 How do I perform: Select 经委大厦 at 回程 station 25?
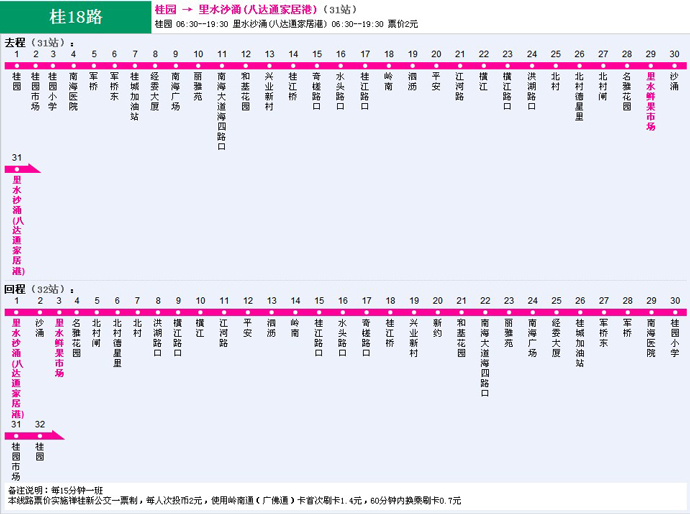point(556,338)
